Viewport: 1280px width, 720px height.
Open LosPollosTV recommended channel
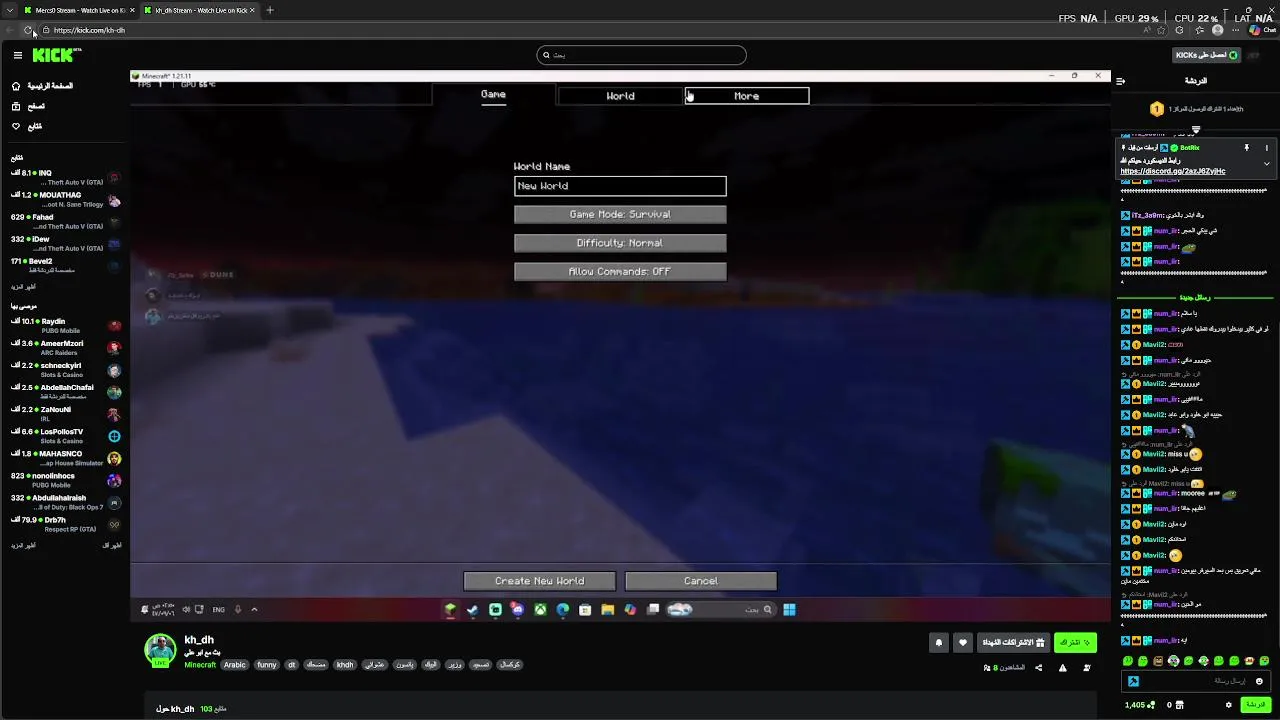[x=65, y=436]
